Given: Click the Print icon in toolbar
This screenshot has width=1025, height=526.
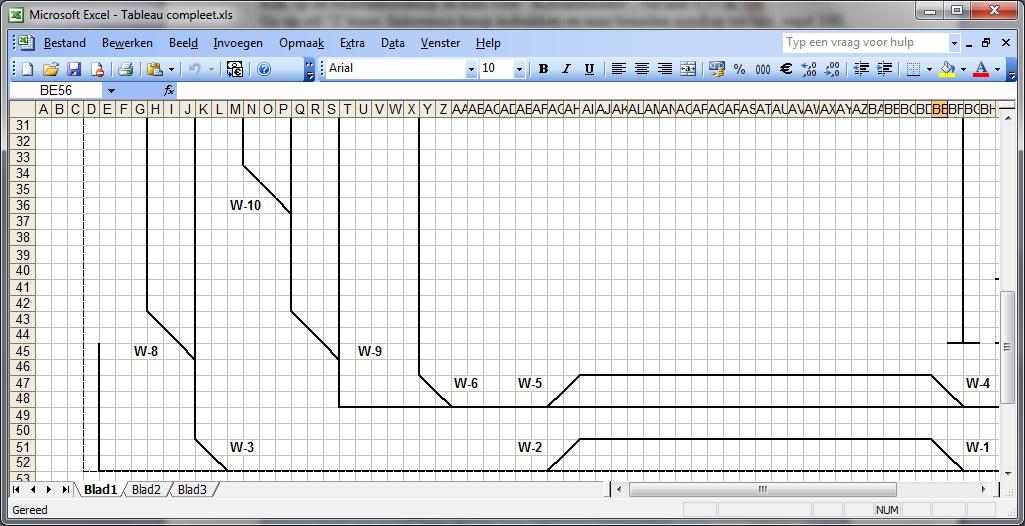Looking at the screenshot, I should 126,69.
